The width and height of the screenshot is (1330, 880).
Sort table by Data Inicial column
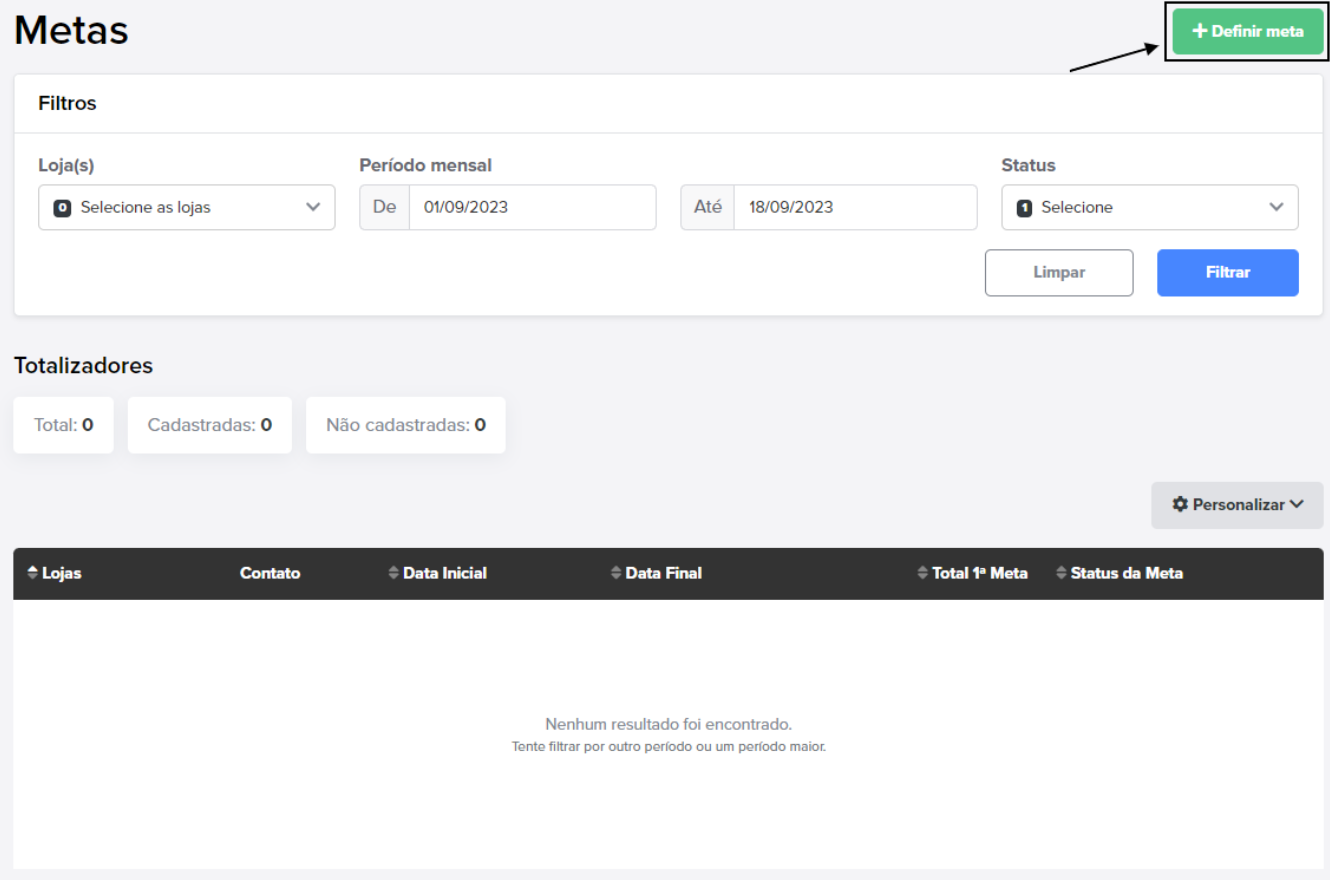[x=437, y=573]
